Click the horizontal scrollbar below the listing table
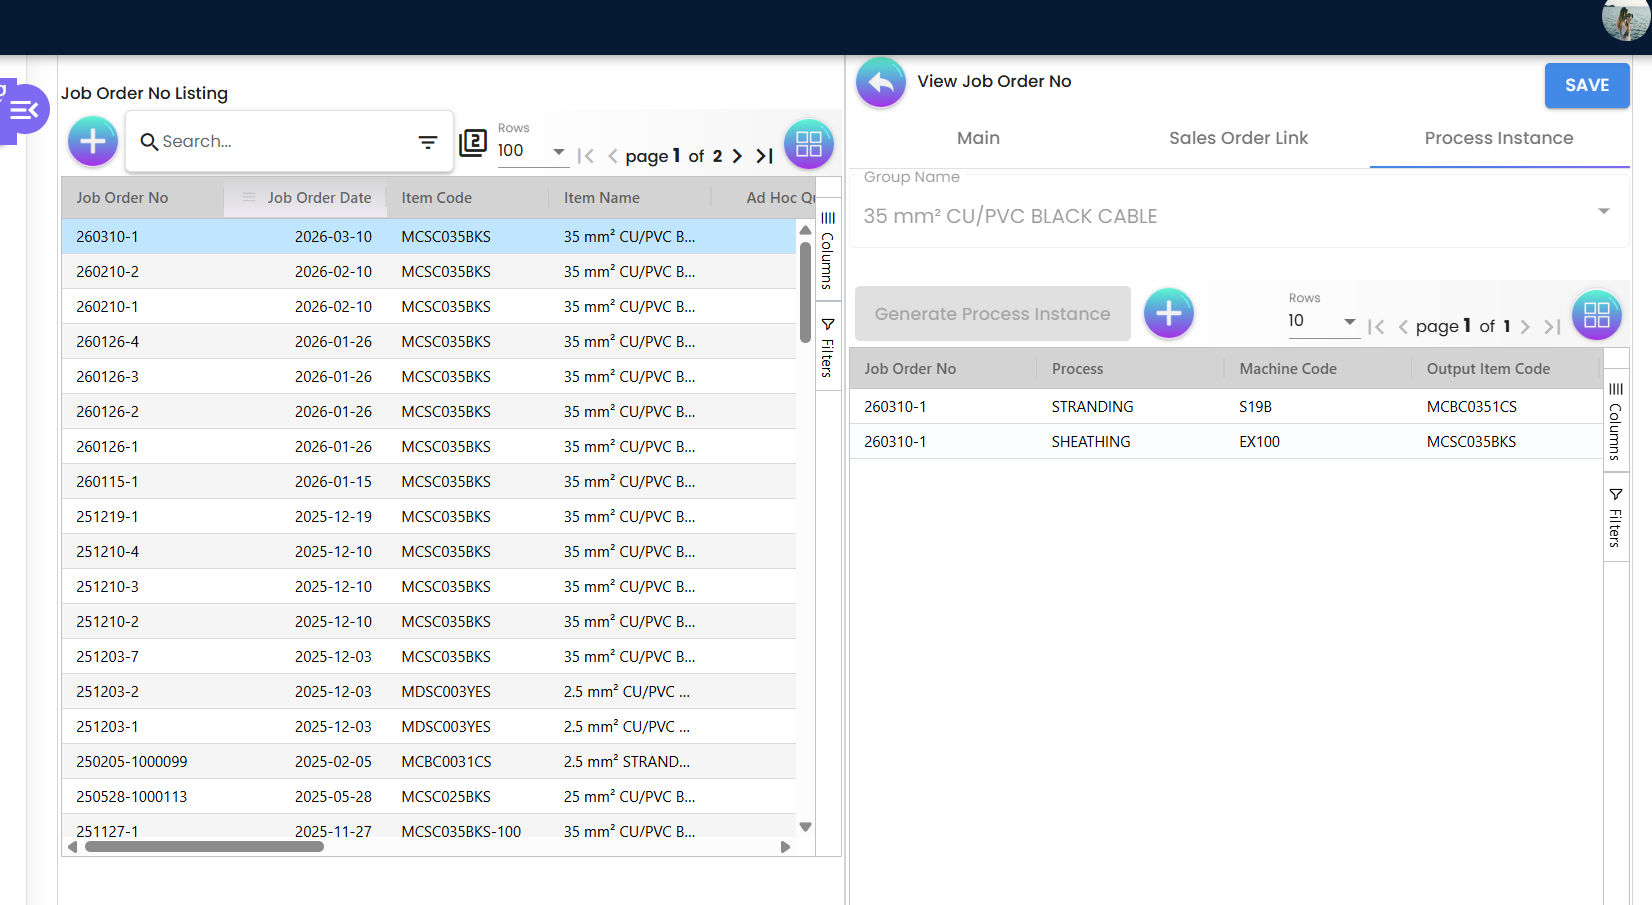 [204, 846]
